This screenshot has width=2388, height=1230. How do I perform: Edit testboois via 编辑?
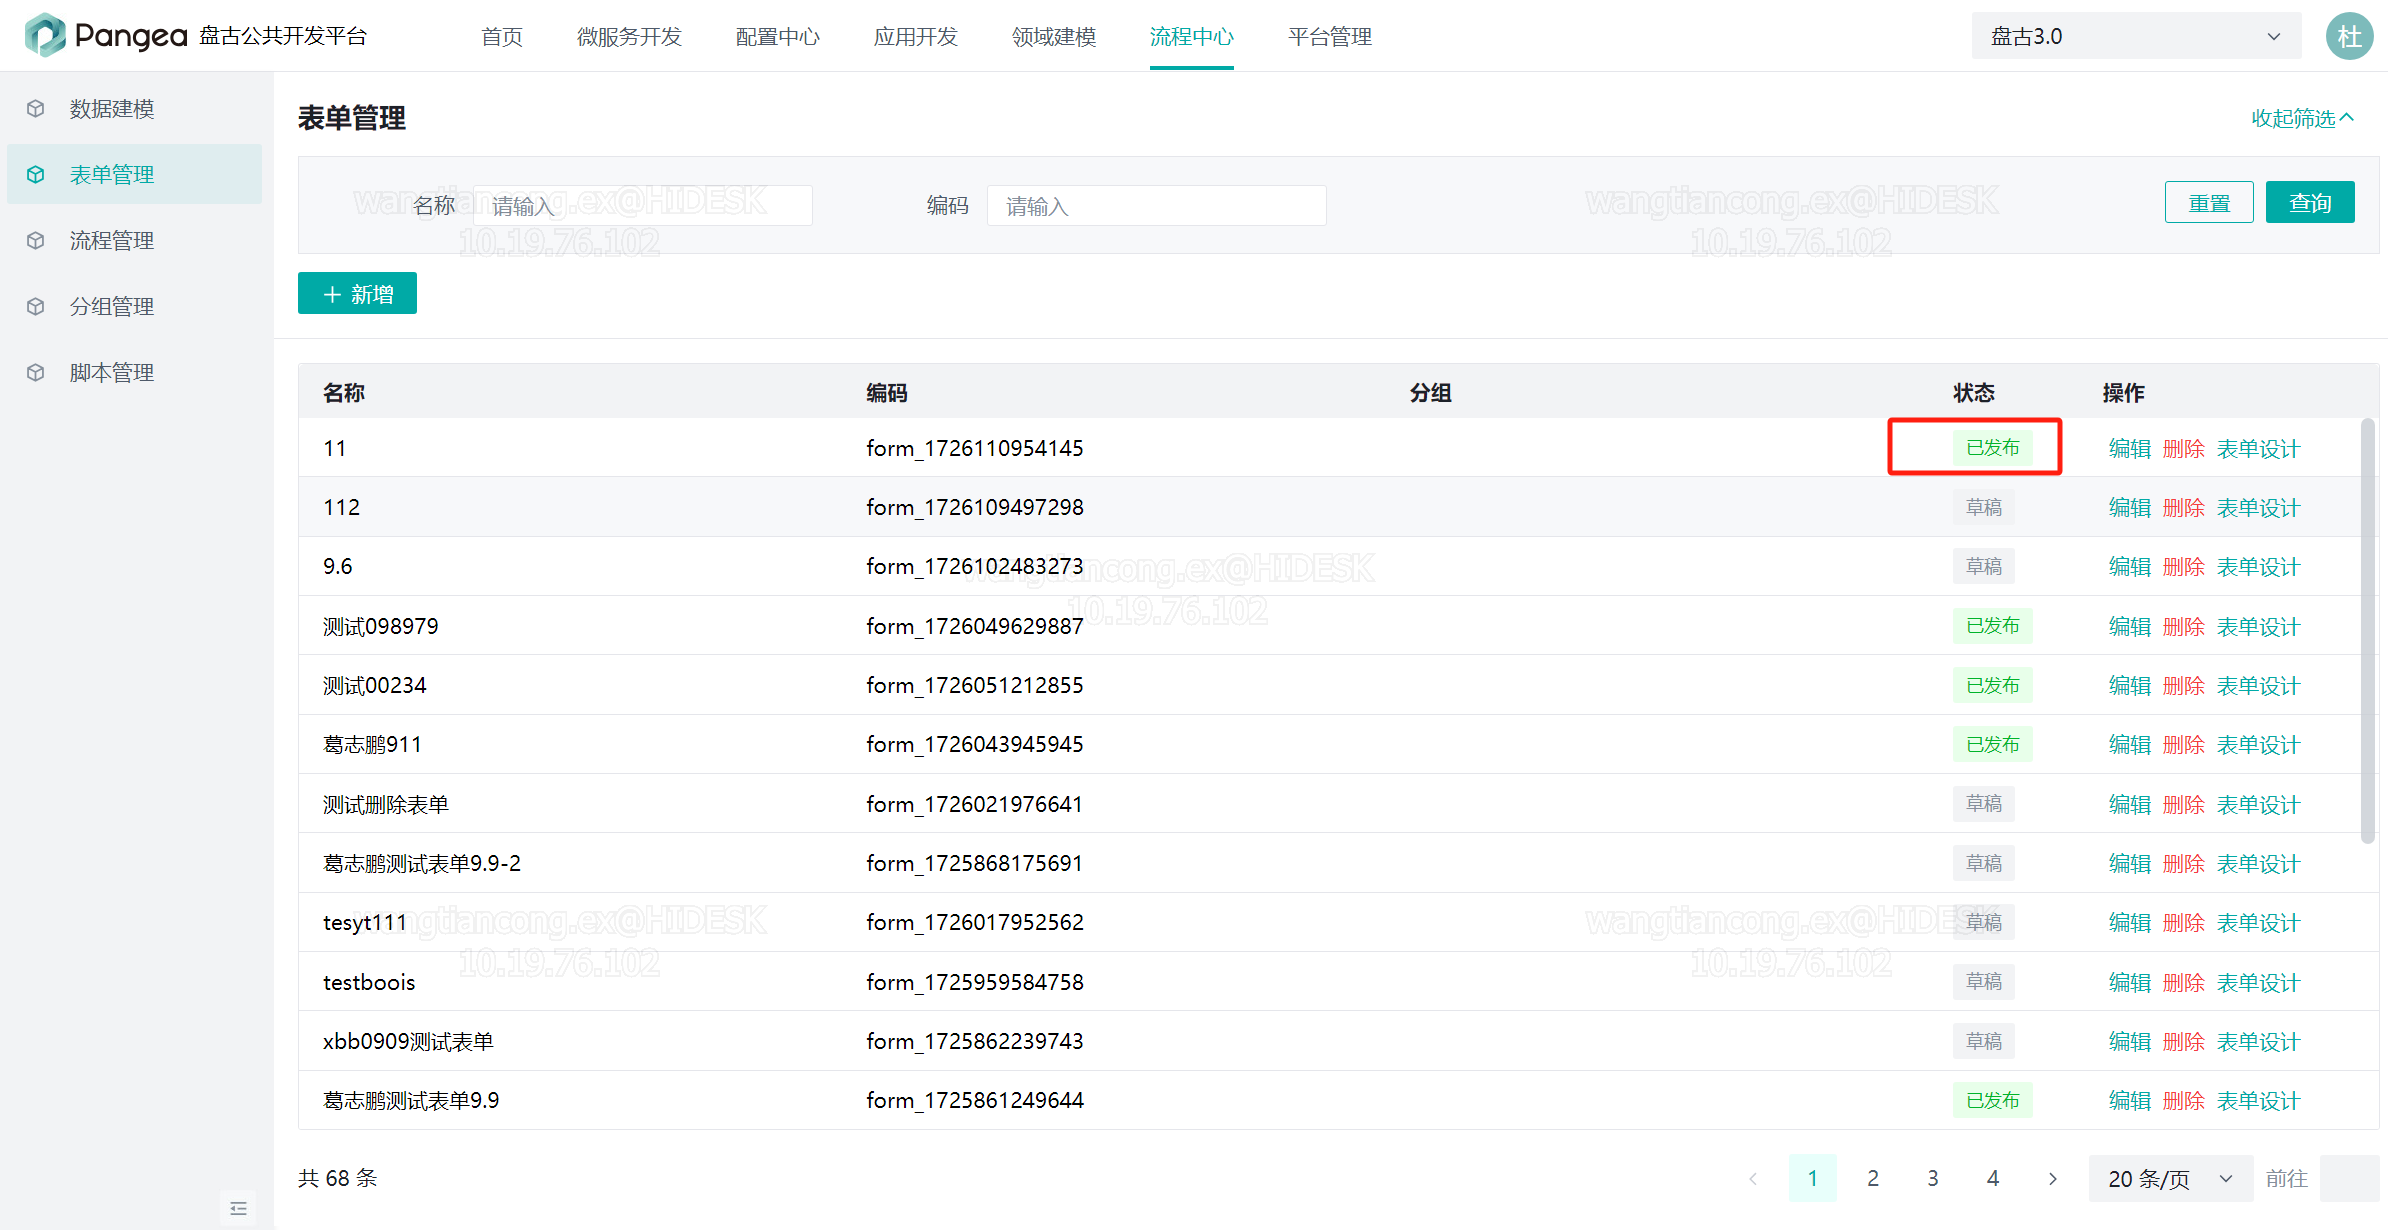click(2130, 982)
